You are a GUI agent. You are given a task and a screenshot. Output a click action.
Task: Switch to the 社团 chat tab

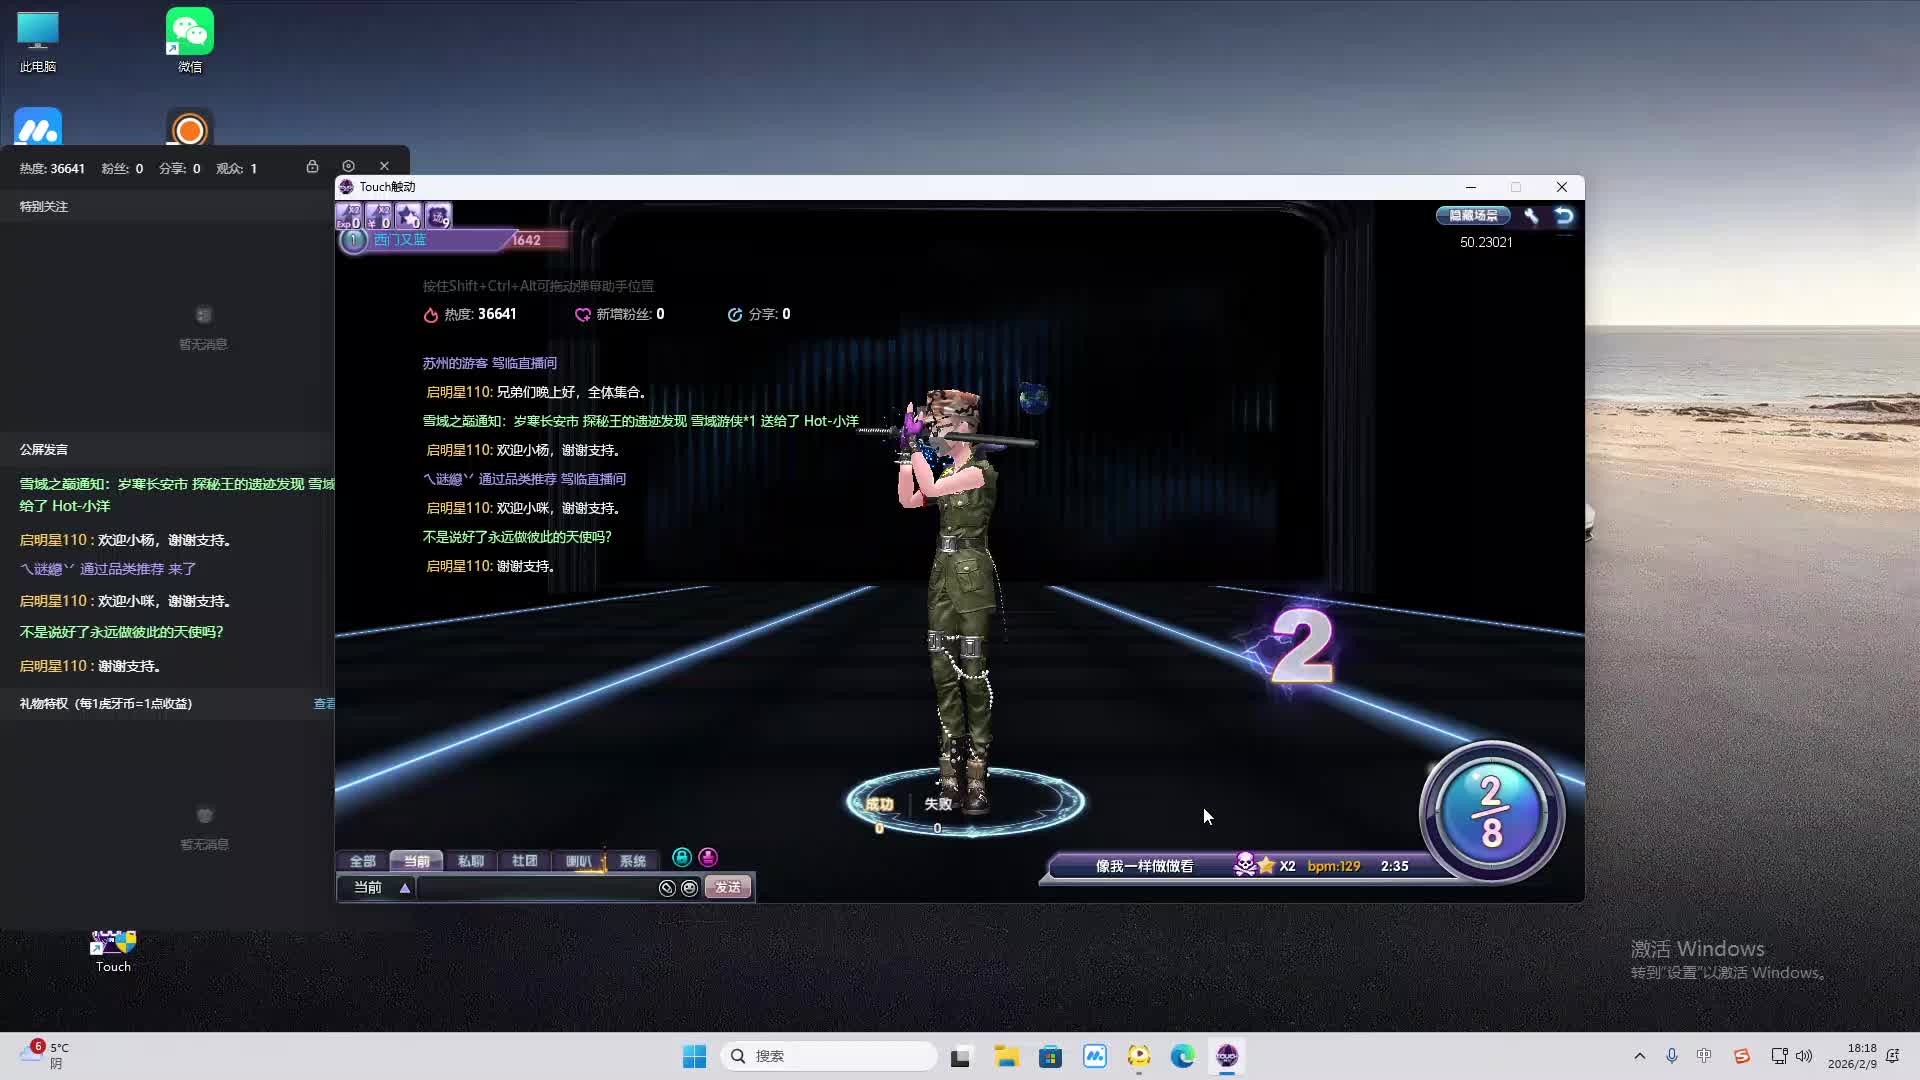(x=524, y=861)
